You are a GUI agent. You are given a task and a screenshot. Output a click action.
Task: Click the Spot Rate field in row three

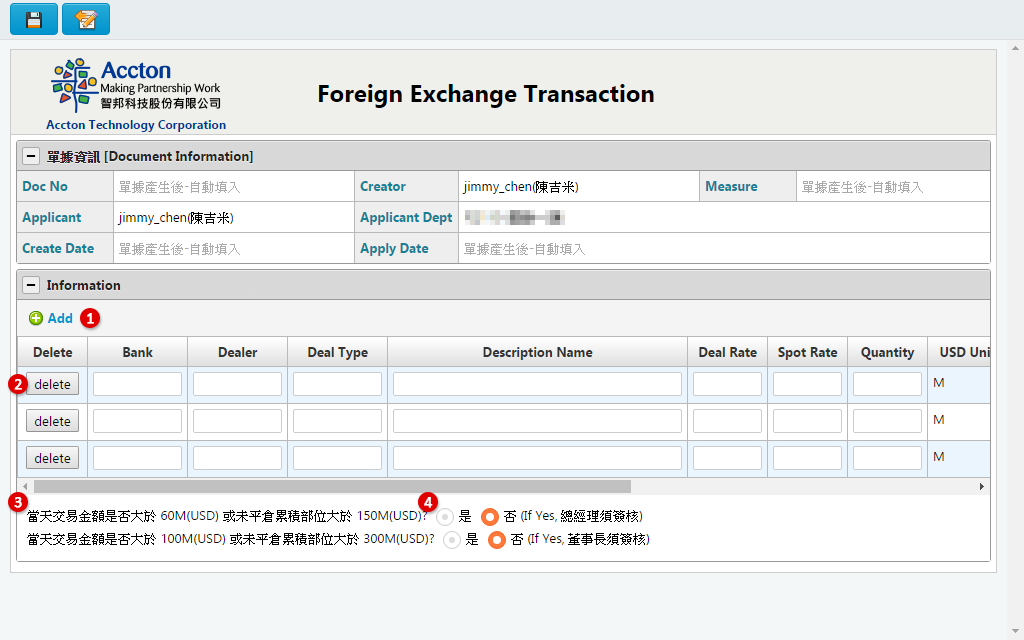[807, 457]
